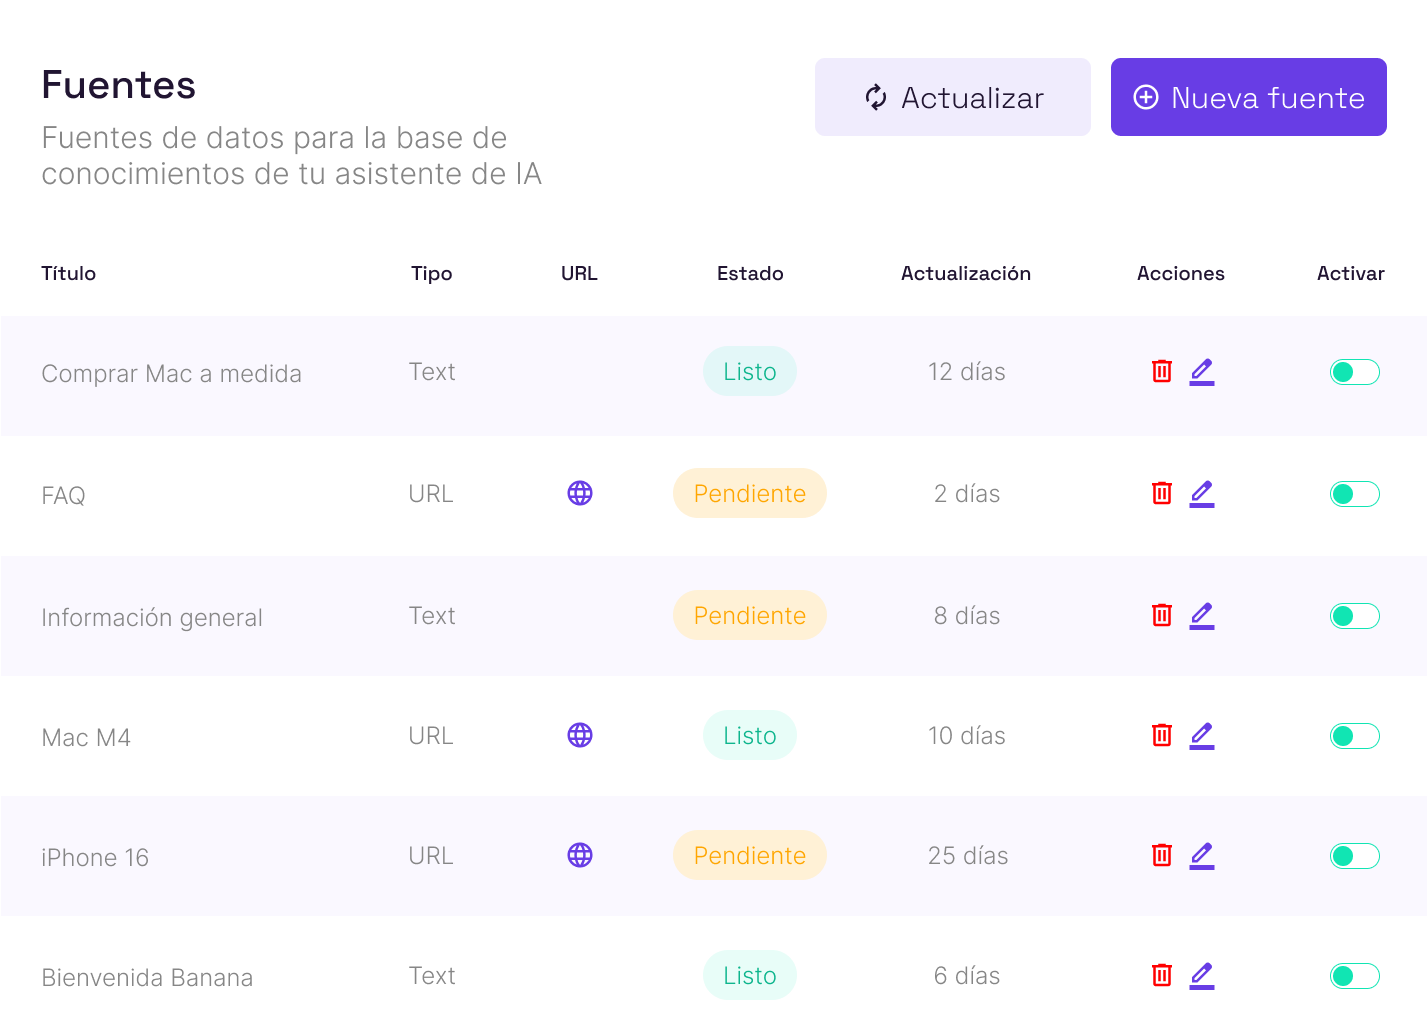Open the iPhone 16 globe link icon

[x=580, y=855]
